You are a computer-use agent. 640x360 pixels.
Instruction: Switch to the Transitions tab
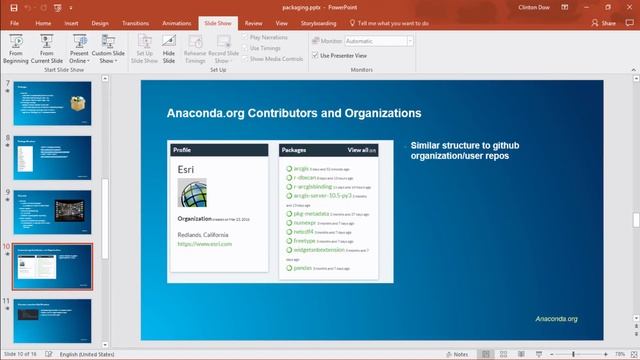tap(136, 23)
